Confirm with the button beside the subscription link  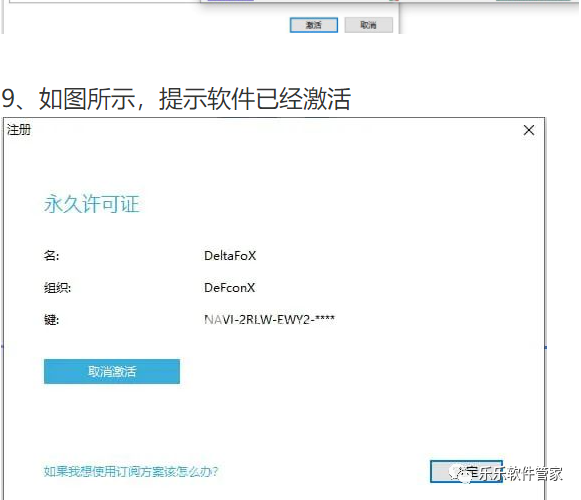(x=466, y=471)
